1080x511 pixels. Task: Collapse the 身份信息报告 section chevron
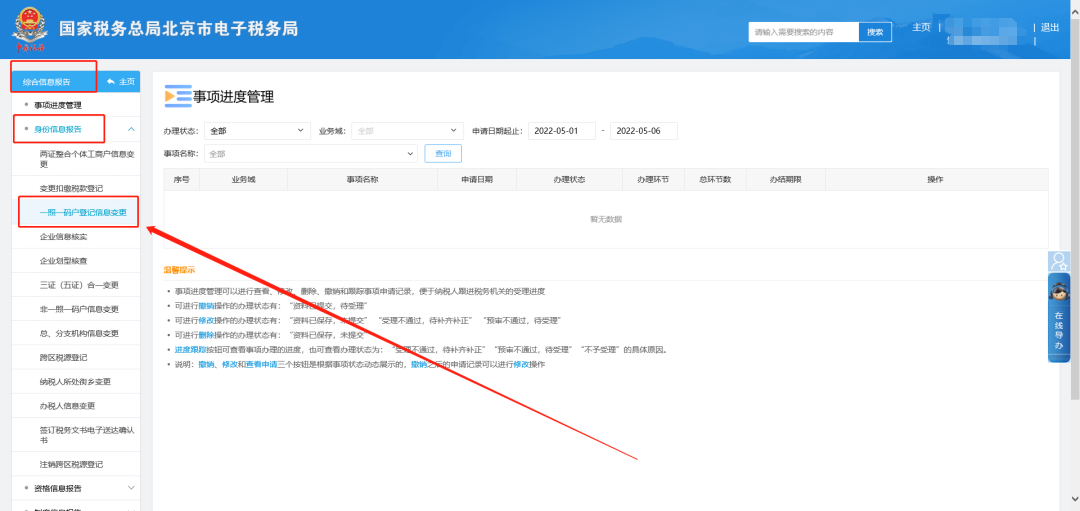131,129
